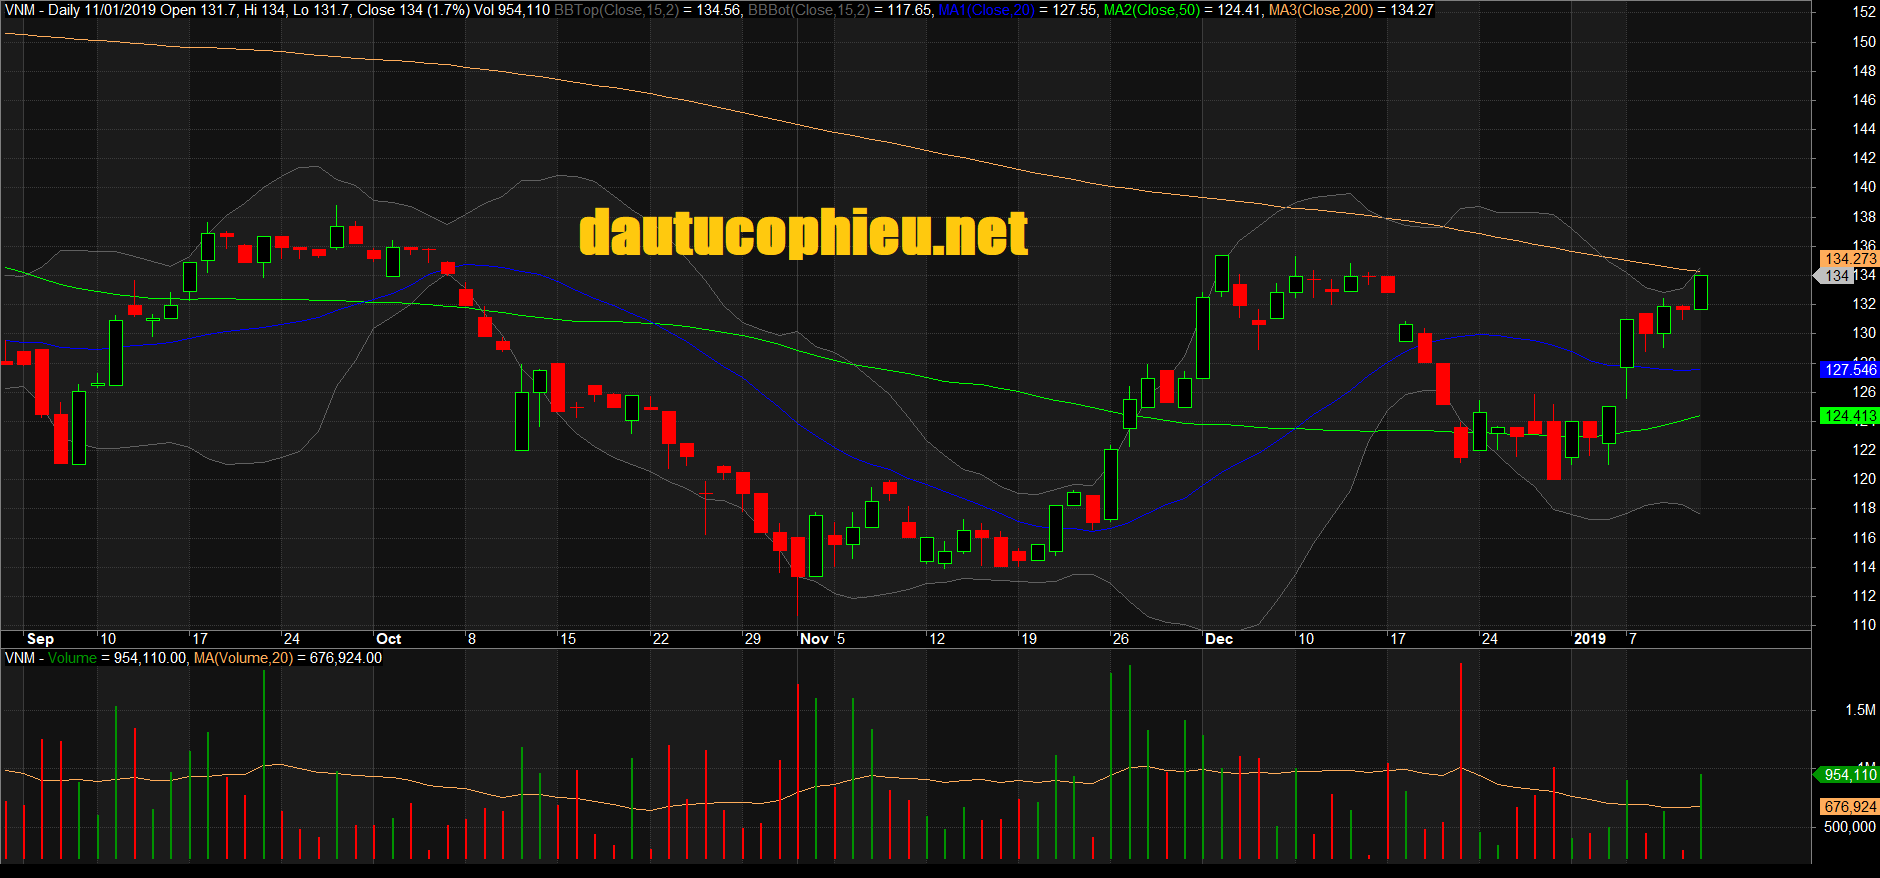Click the green 124.413 price tag
1880x878 pixels.
point(1849,416)
